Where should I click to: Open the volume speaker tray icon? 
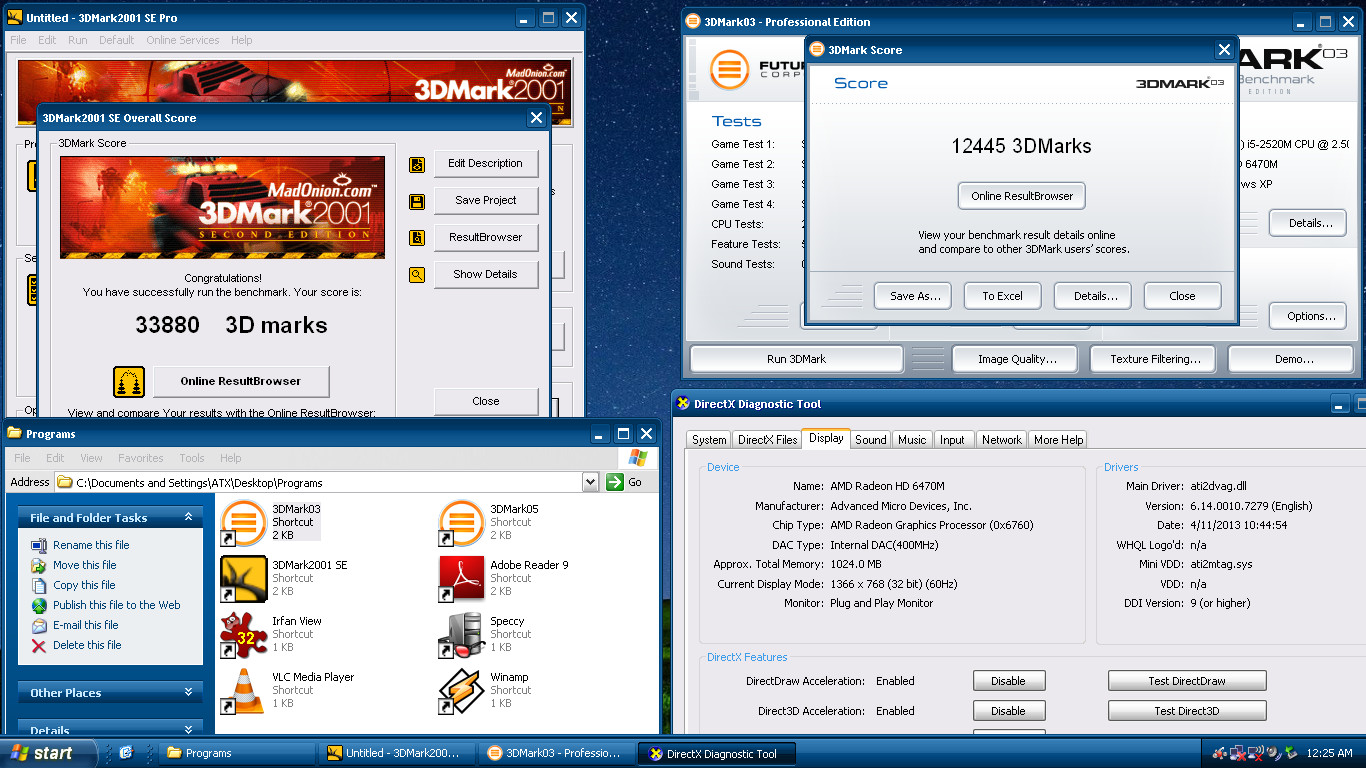(1273, 753)
